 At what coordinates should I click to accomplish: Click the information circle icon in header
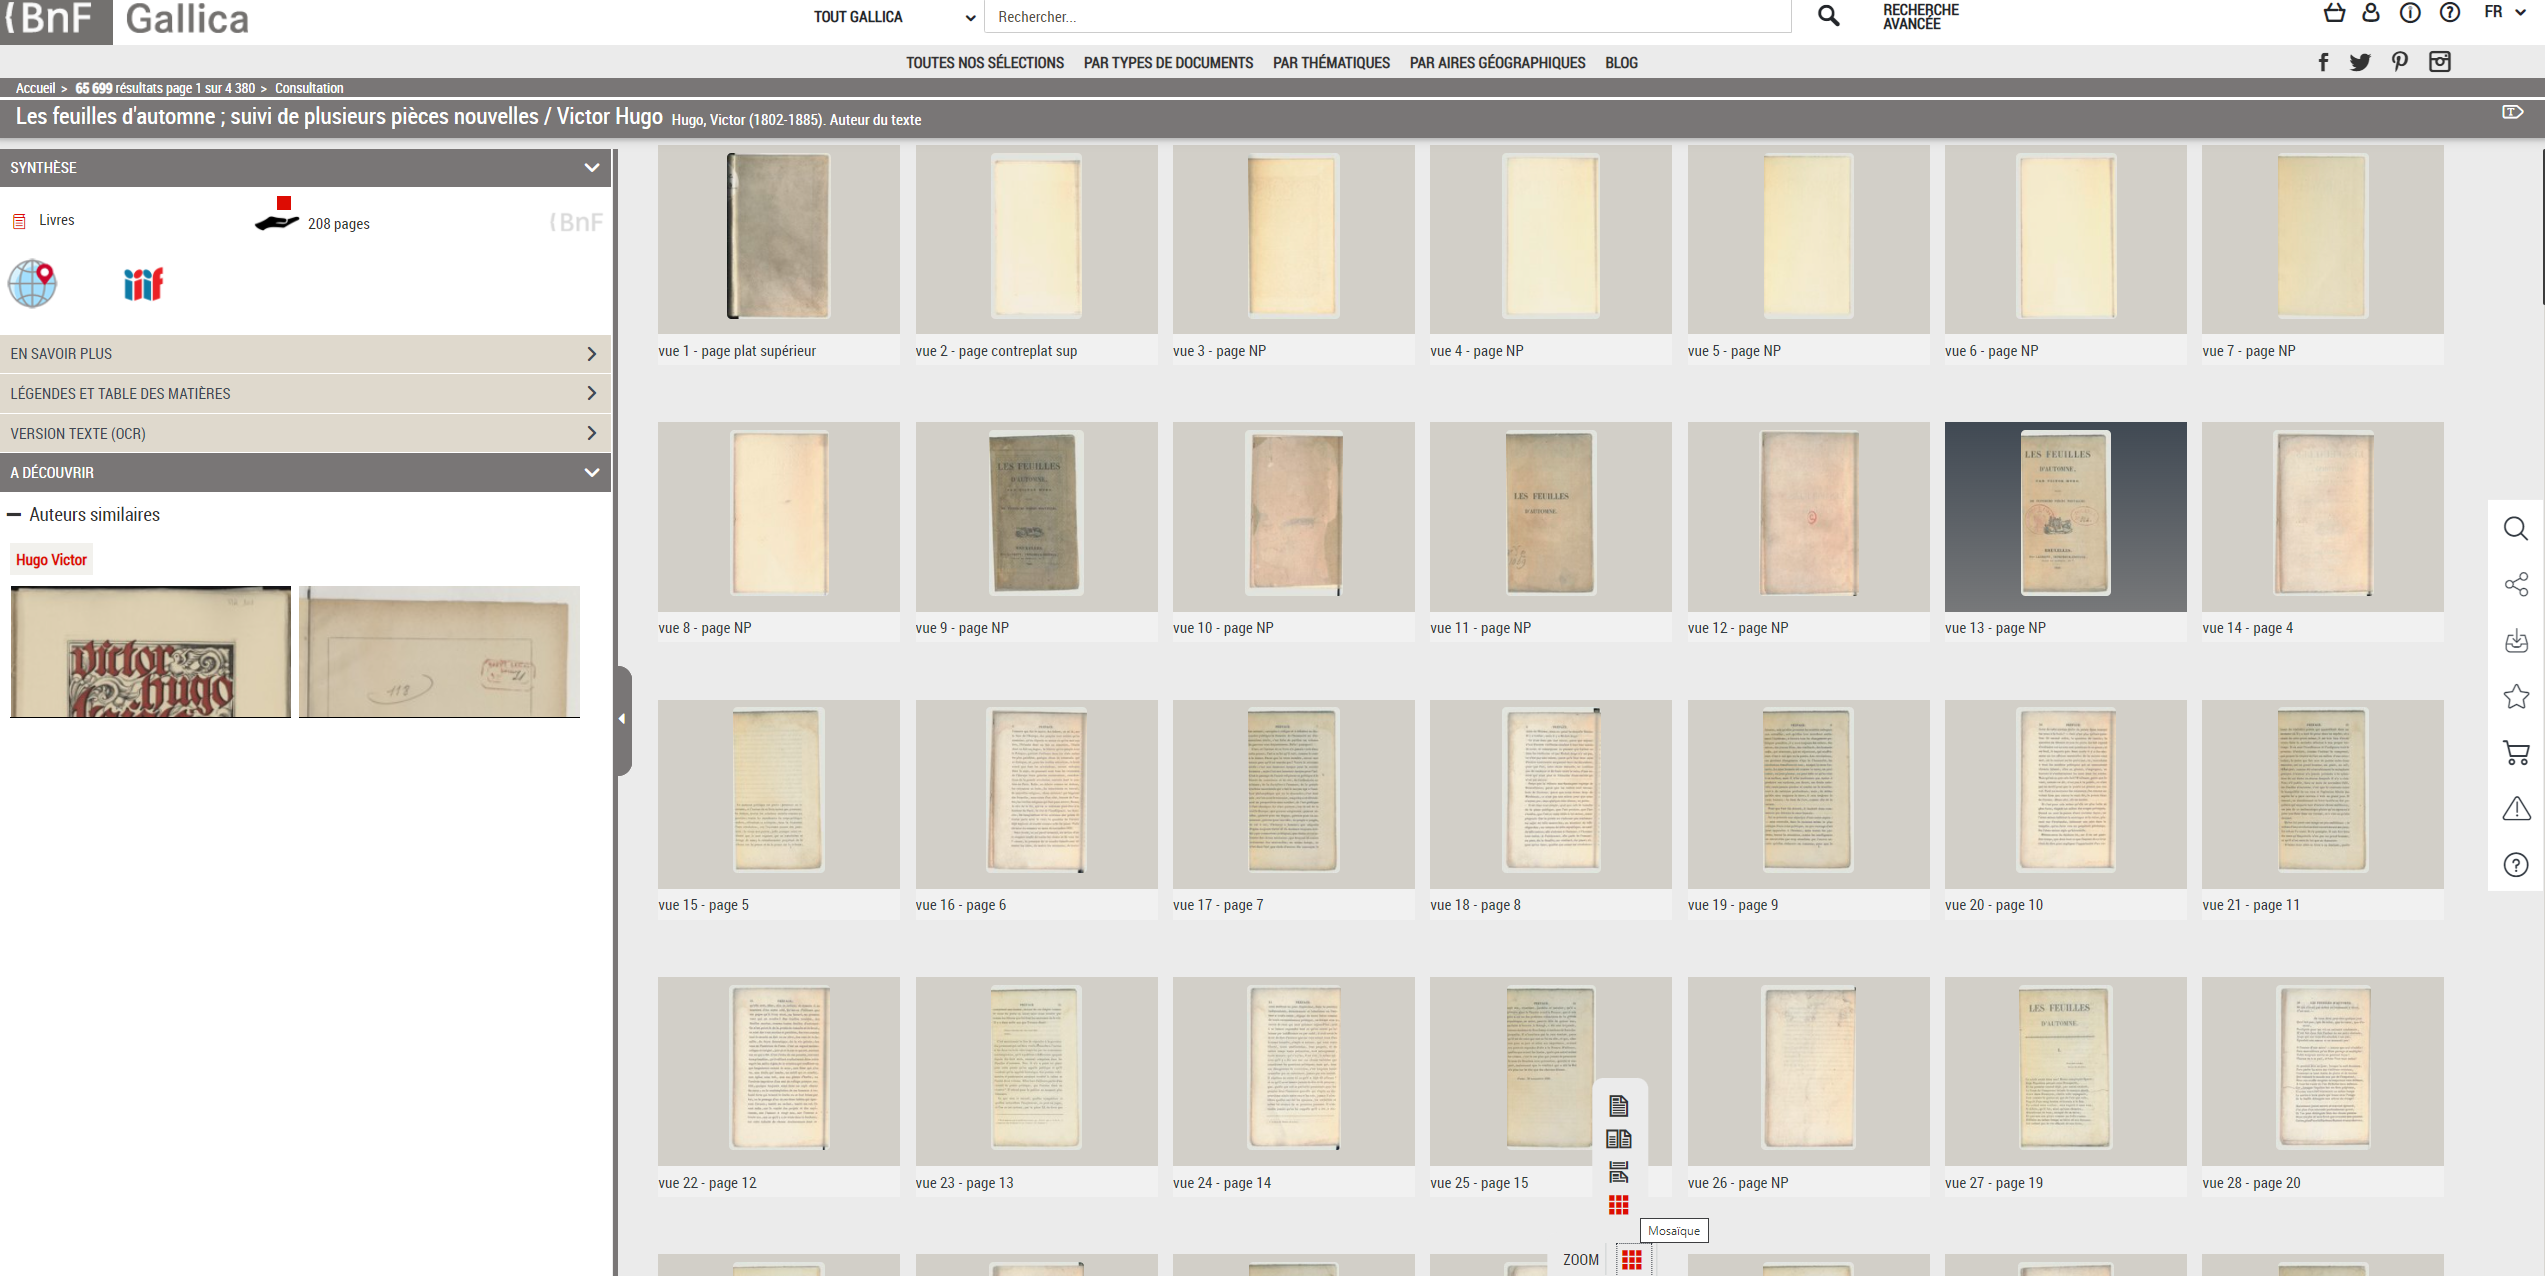pyautogui.click(x=2410, y=13)
